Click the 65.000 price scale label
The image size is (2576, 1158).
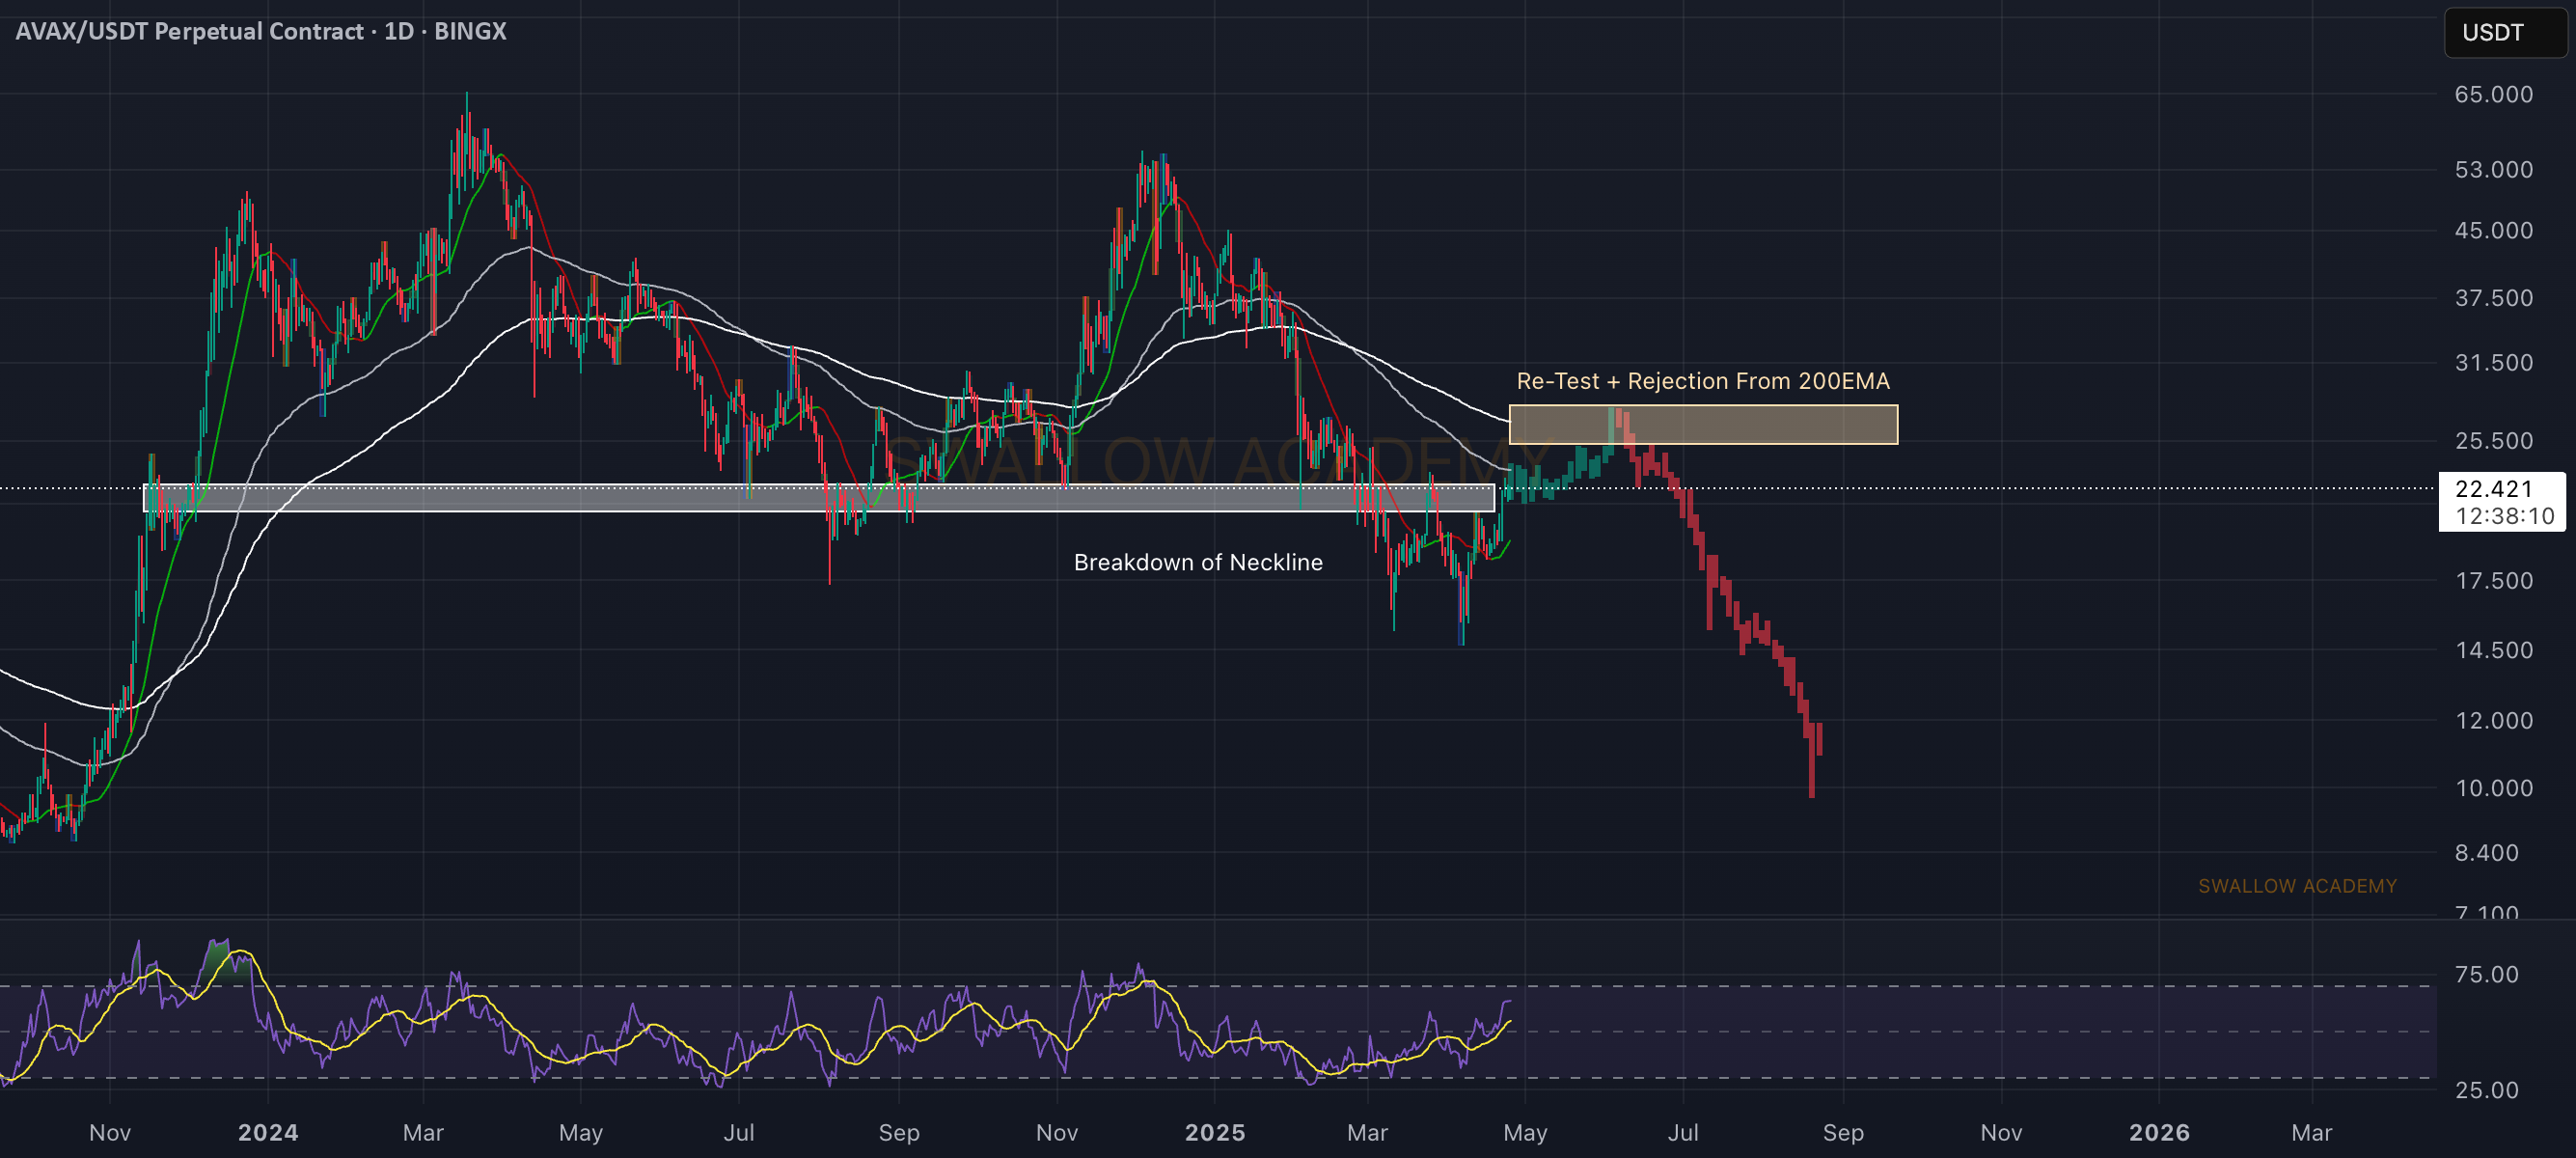[x=2494, y=94]
